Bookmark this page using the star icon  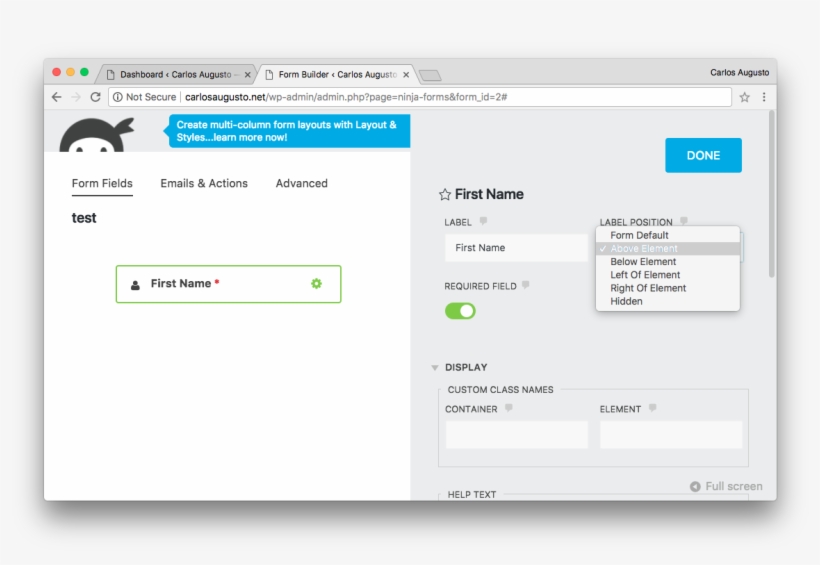point(744,97)
